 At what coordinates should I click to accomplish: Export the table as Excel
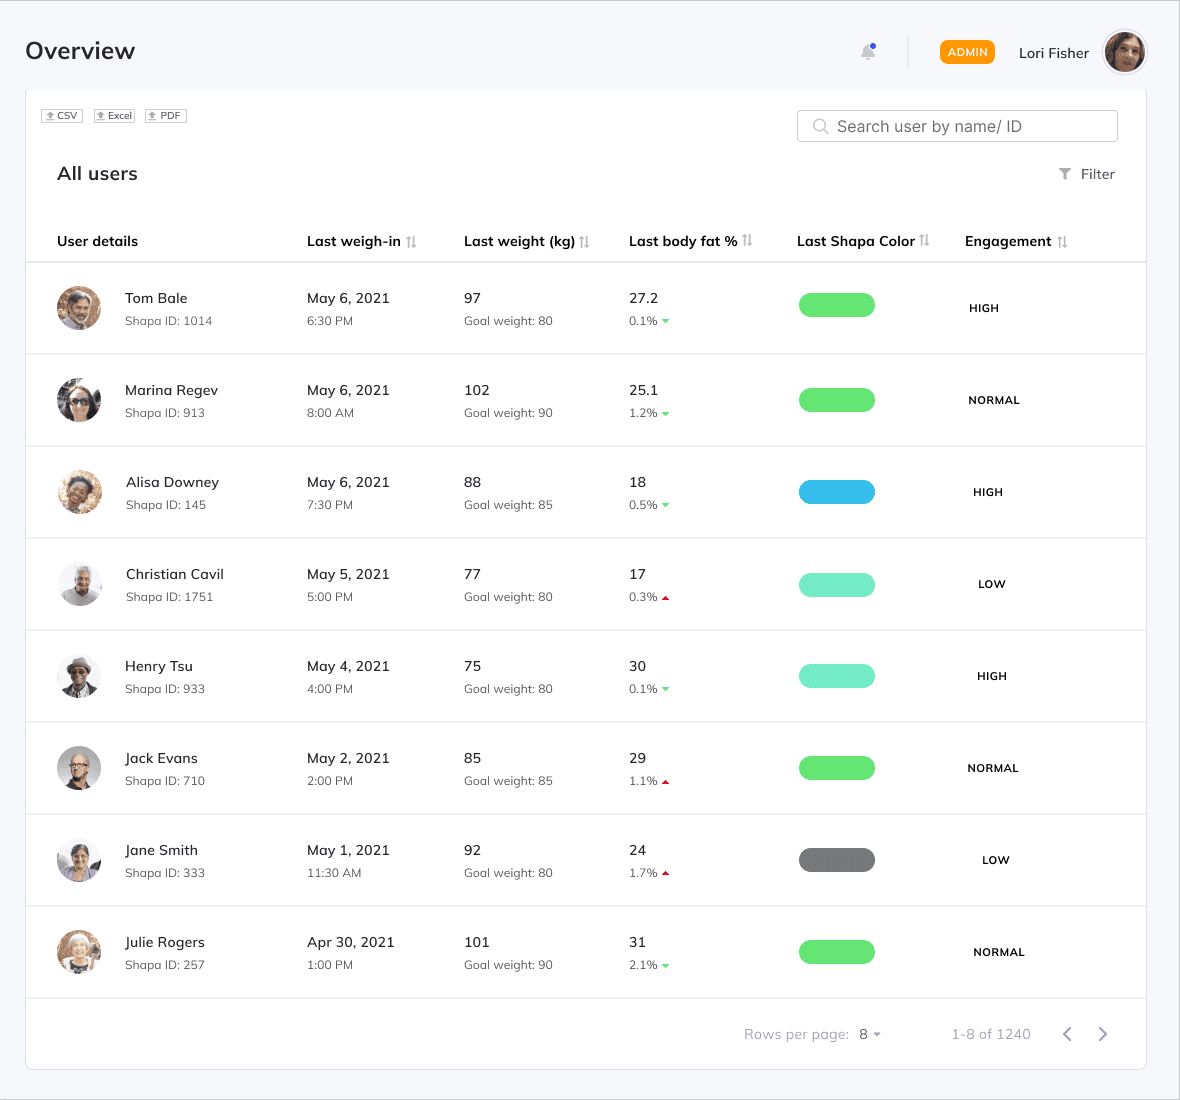click(113, 115)
